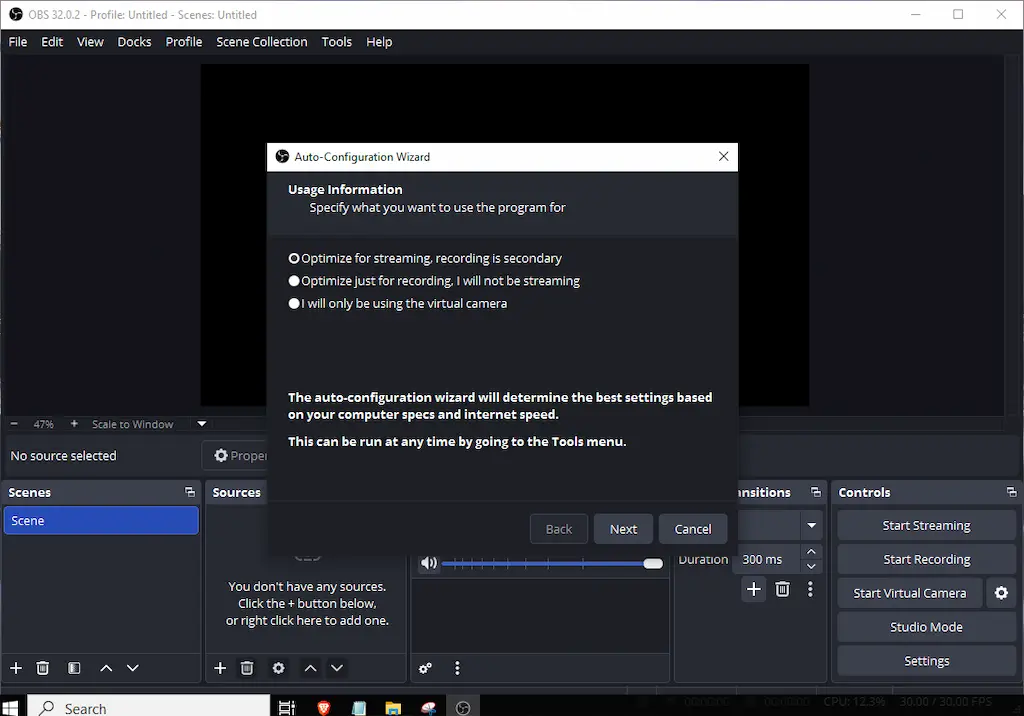Move source up

(310, 668)
